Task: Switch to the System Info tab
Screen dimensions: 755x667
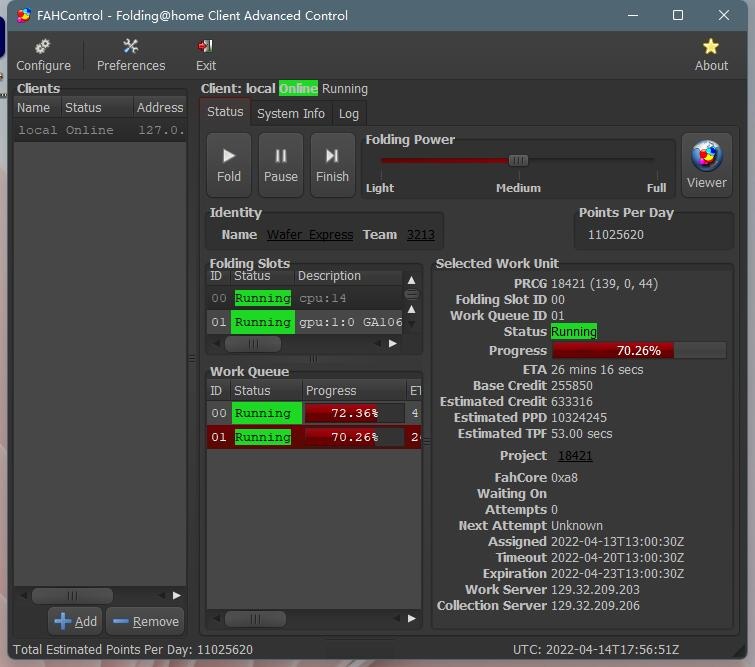Action: point(291,114)
